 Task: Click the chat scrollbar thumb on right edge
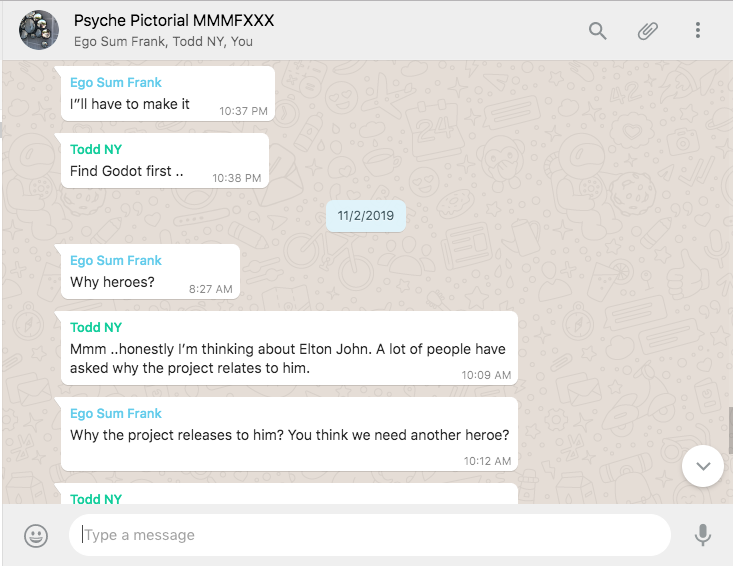730,430
